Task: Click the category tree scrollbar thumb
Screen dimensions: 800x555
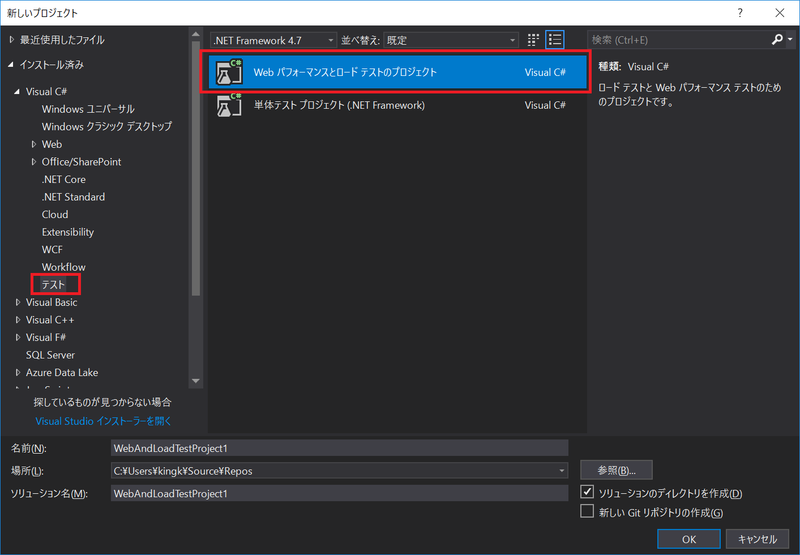Action: tap(195, 168)
